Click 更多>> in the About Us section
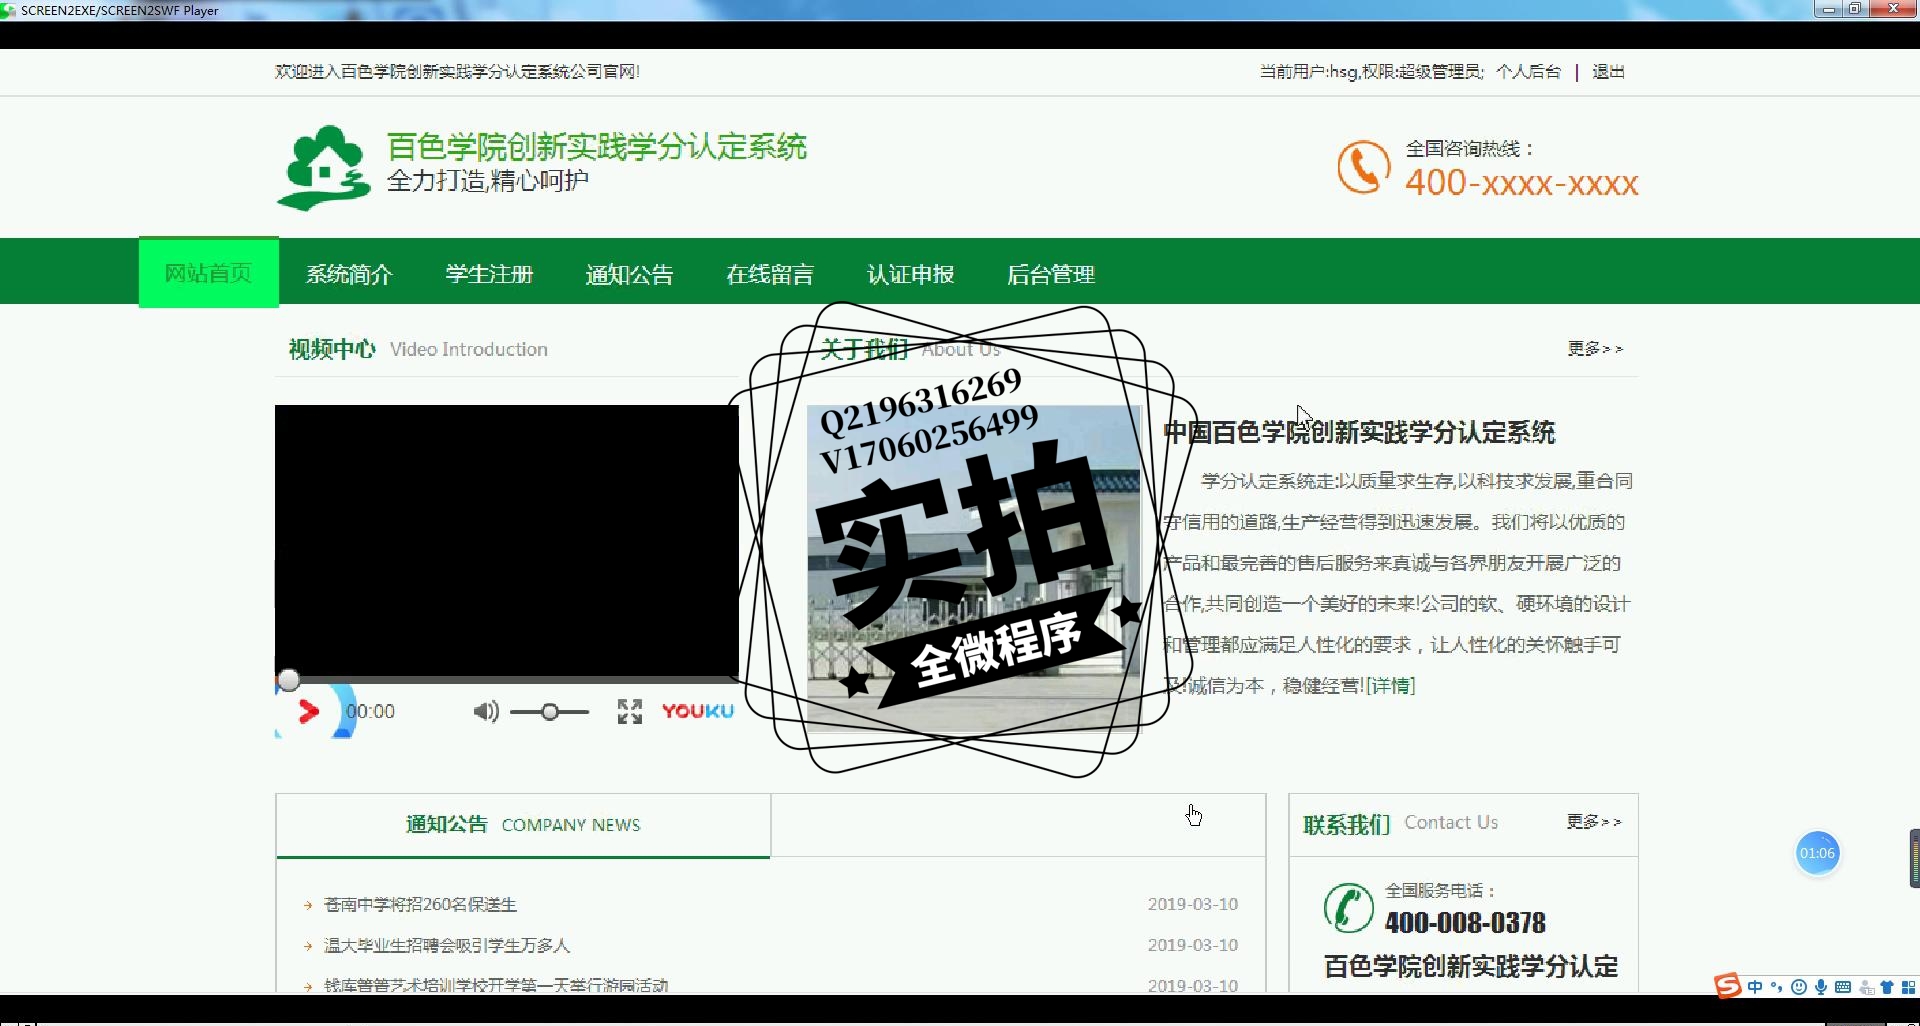The width and height of the screenshot is (1920, 1026). pyautogui.click(x=1595, y=349)
